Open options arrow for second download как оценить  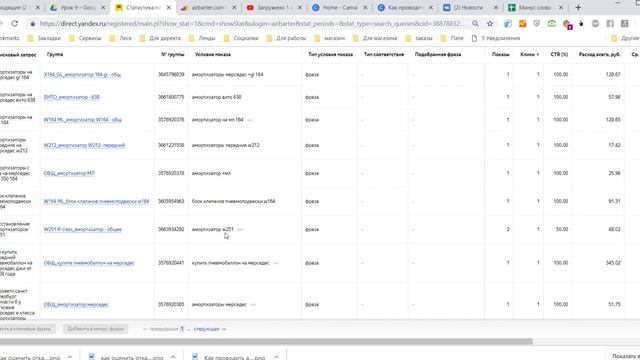click(x=173, y=357)
